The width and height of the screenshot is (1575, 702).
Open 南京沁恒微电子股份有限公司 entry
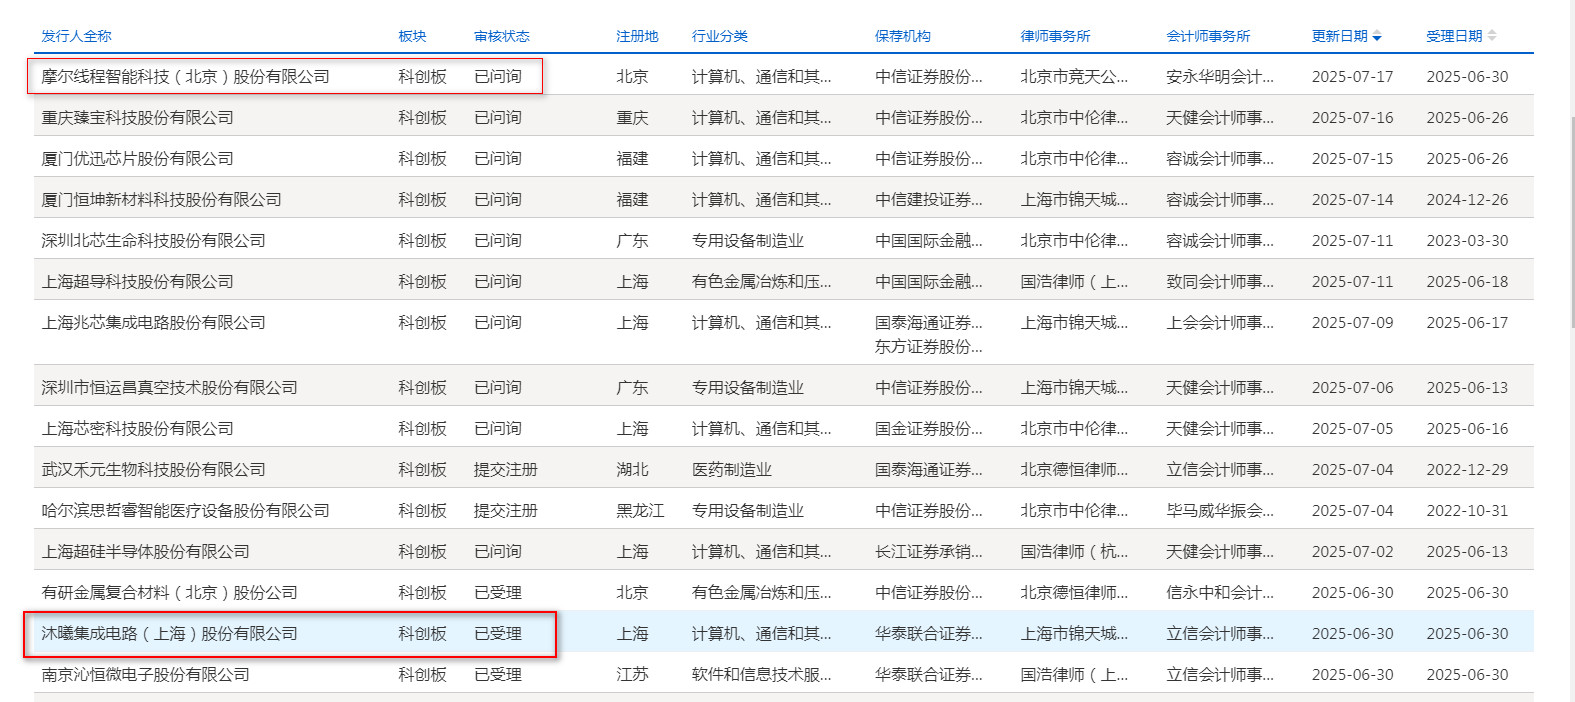coord(145,675)
